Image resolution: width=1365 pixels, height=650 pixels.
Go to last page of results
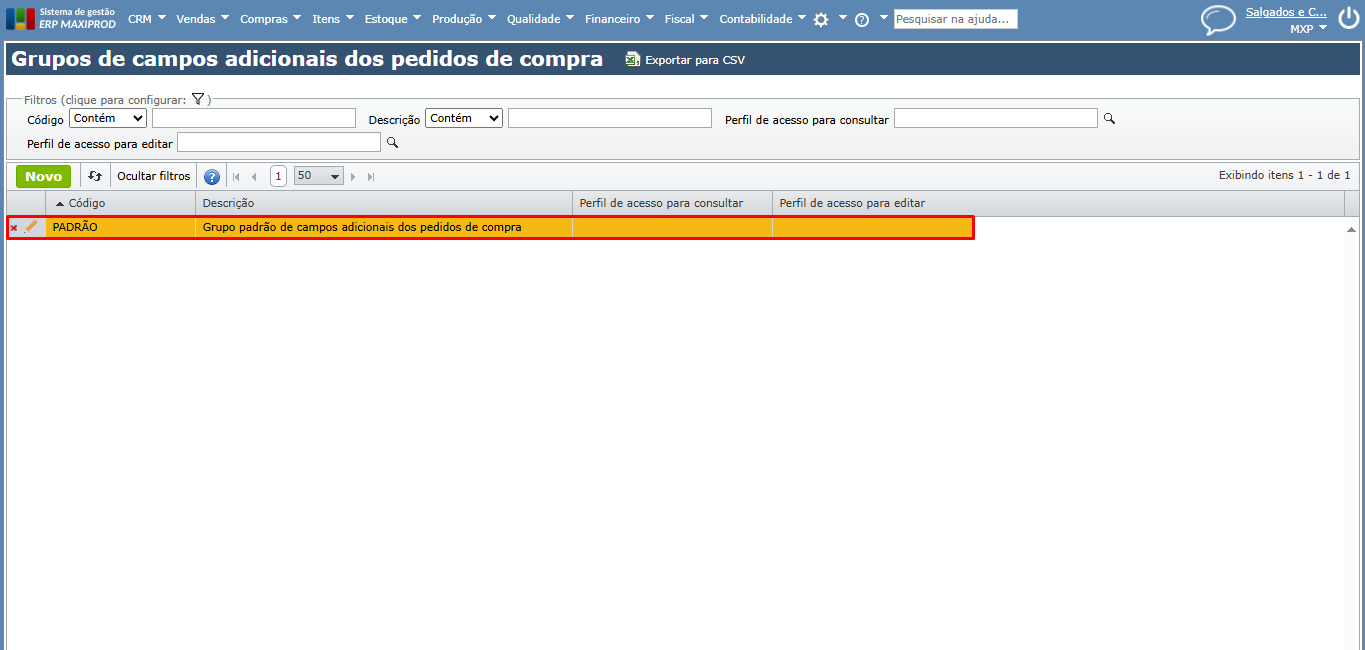(371, 177)
